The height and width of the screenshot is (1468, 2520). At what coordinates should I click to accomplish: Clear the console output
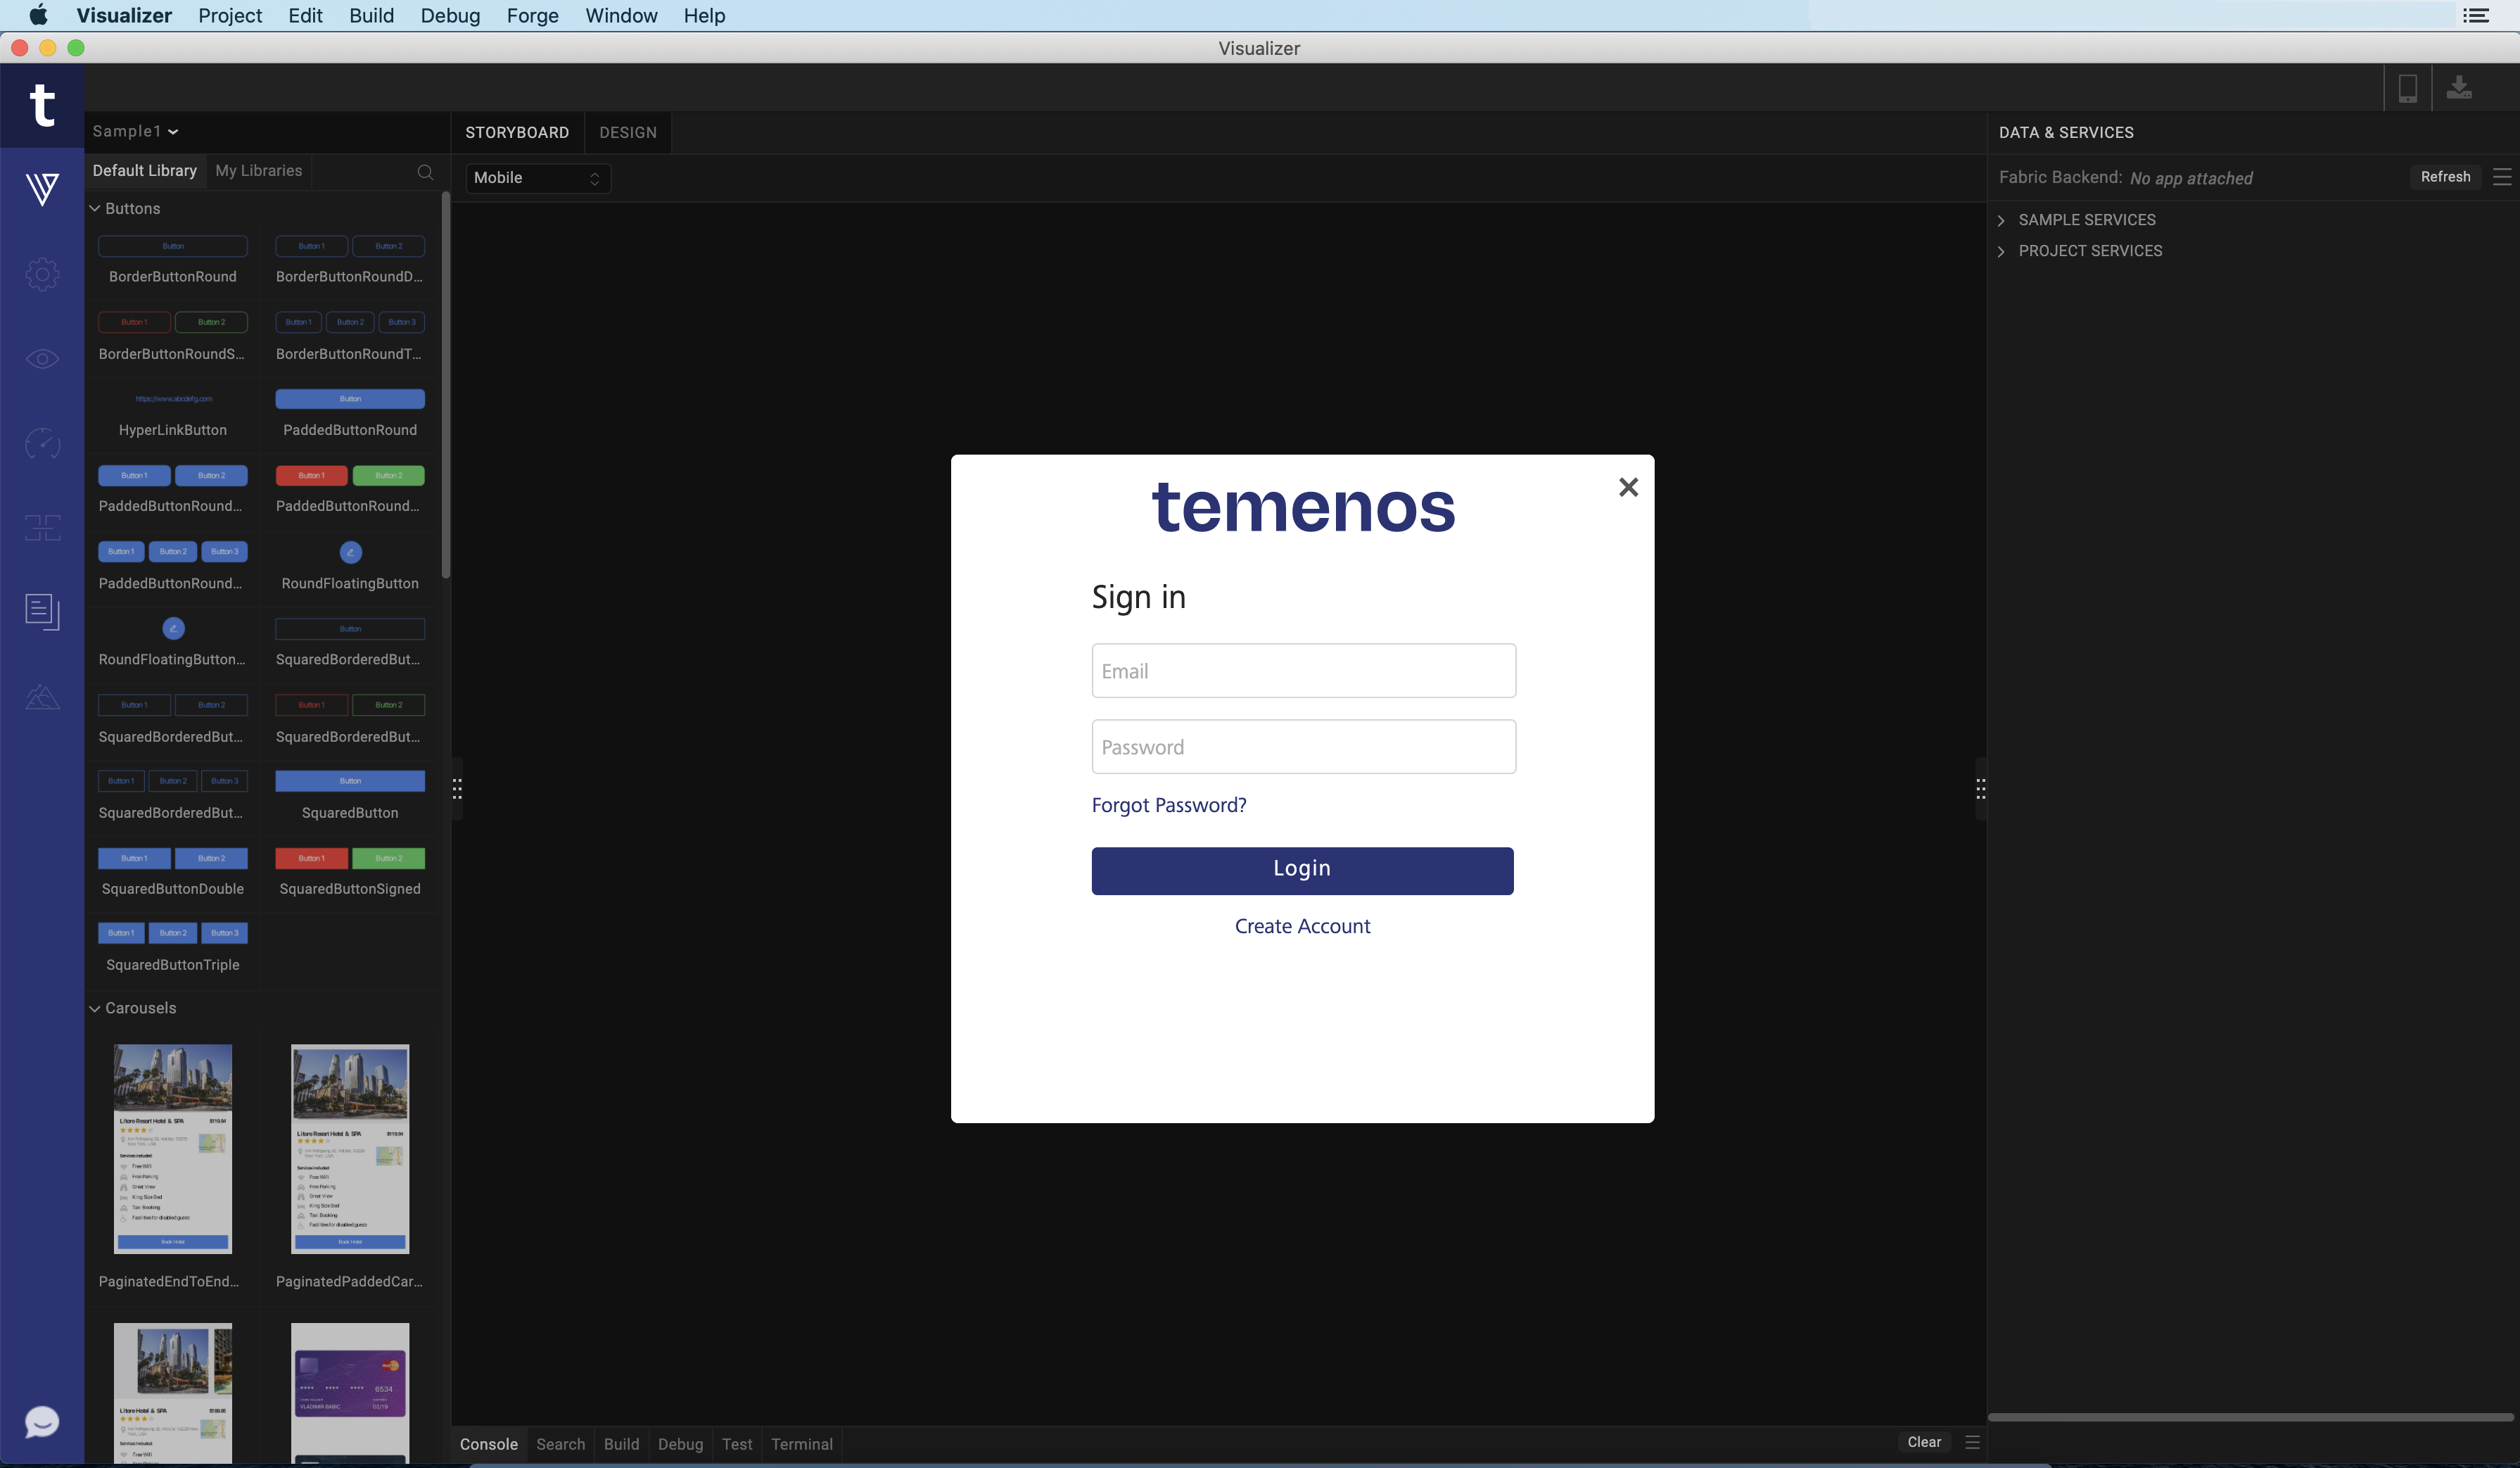(x=1924, y=1442)
